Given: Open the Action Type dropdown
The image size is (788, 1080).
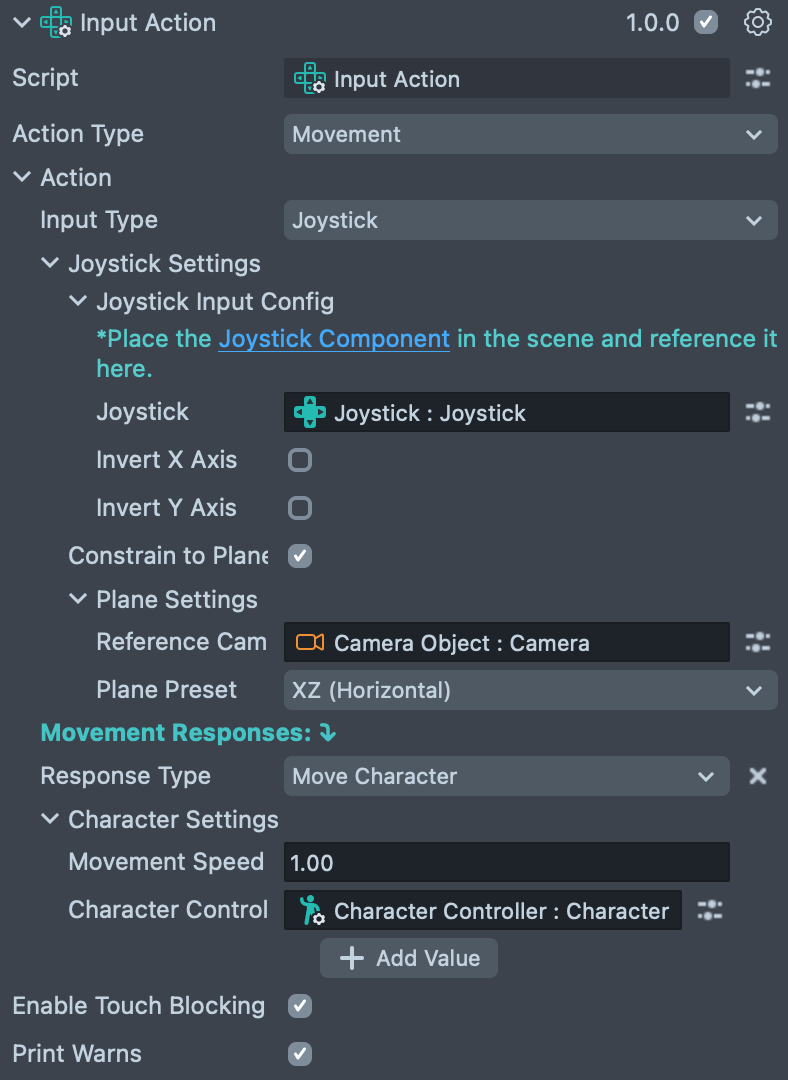Looking at the screenshot, I should [x=530, y=134].
